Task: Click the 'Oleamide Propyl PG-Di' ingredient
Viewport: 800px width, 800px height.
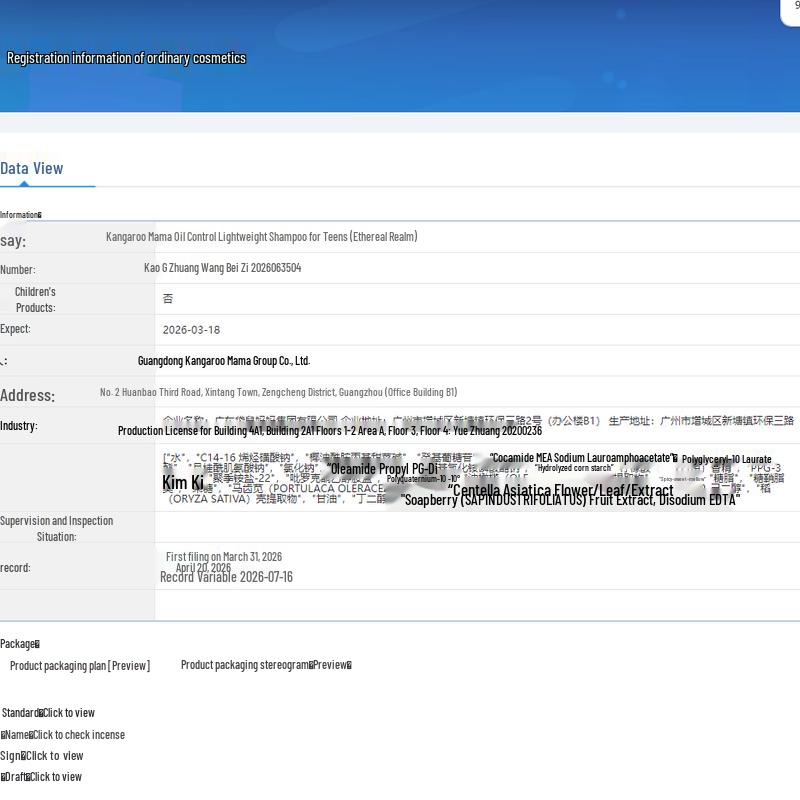Action: point(383,469)
